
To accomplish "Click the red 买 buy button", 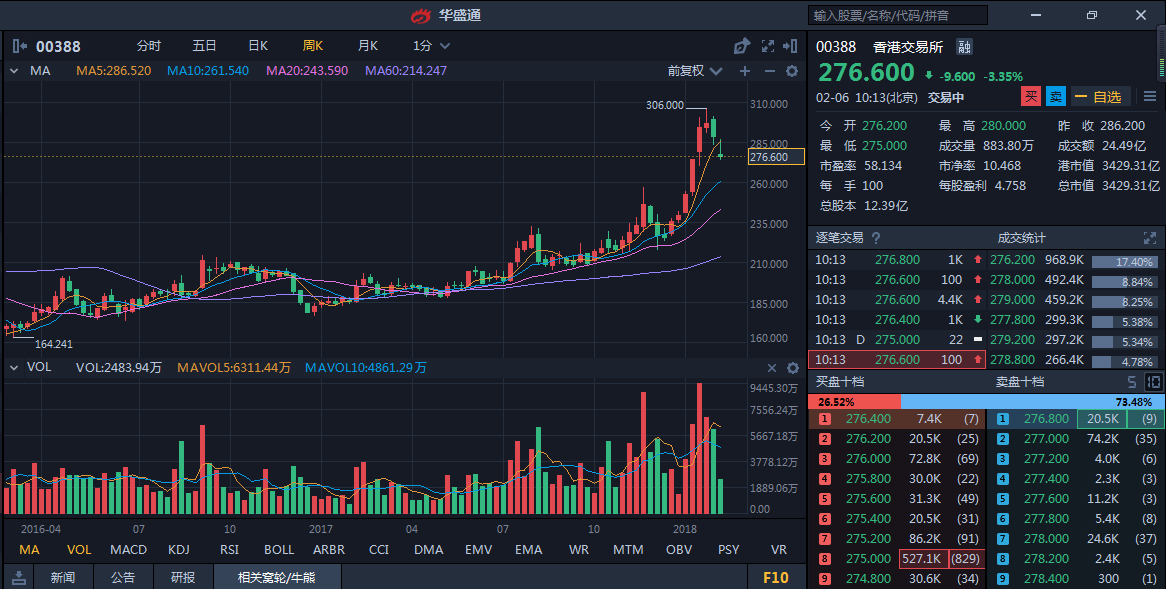I will click(x=1031, y=97).
